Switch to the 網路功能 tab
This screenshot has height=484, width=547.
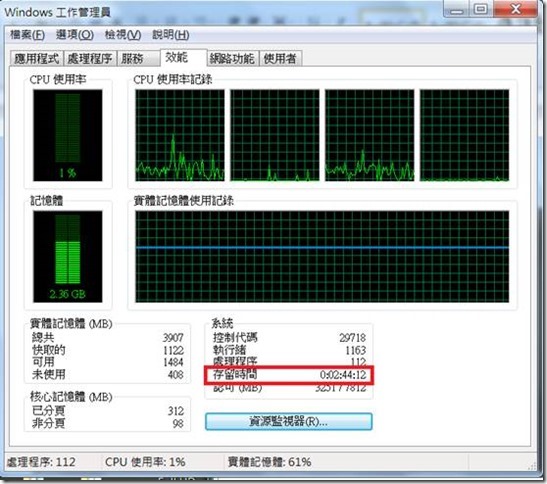pyautogui.click(x=233, y=59)
